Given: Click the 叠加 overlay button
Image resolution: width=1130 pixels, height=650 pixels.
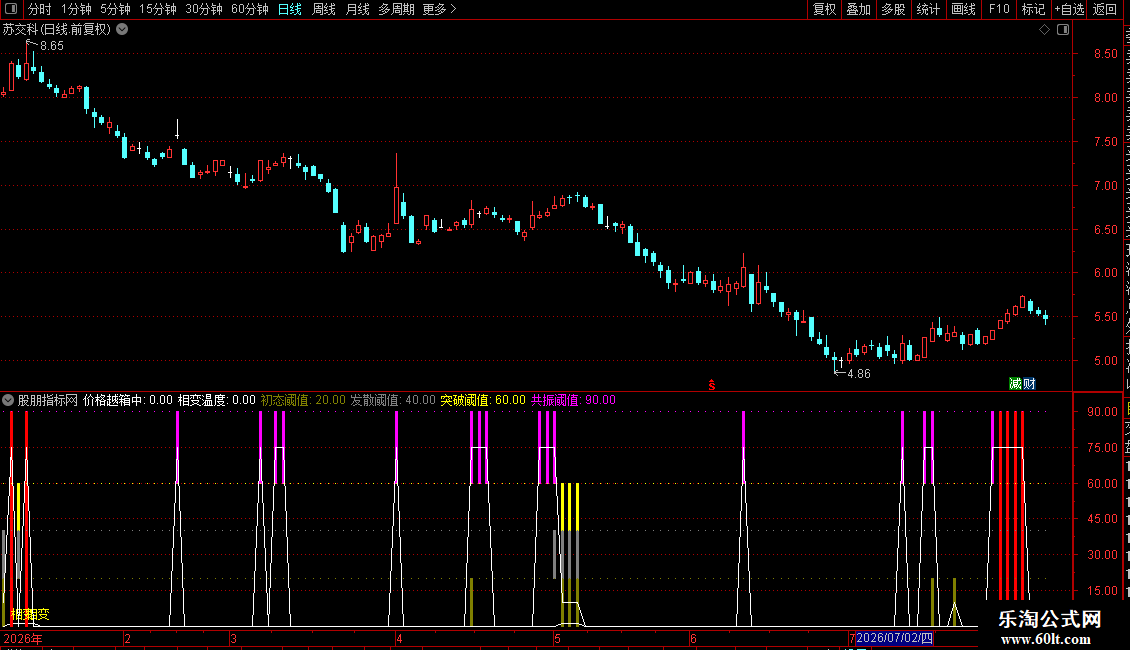Looking at the screenshot, I should coord(858,9).
